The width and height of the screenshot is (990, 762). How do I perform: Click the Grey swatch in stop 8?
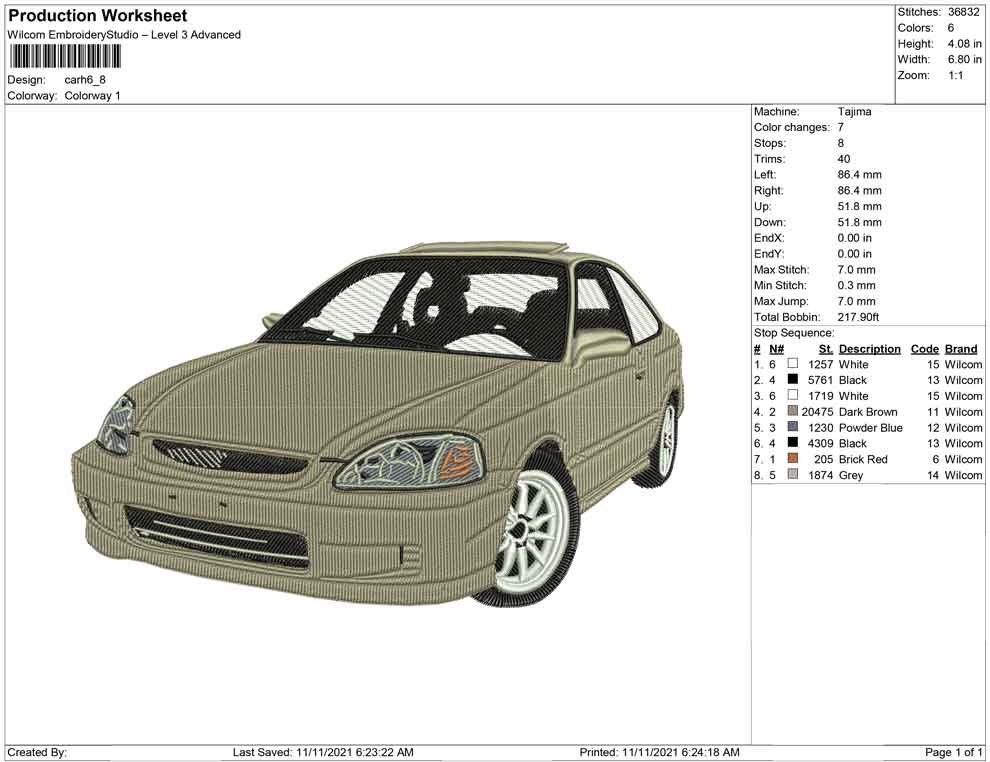pyautogui.click(x=790, y=475)
